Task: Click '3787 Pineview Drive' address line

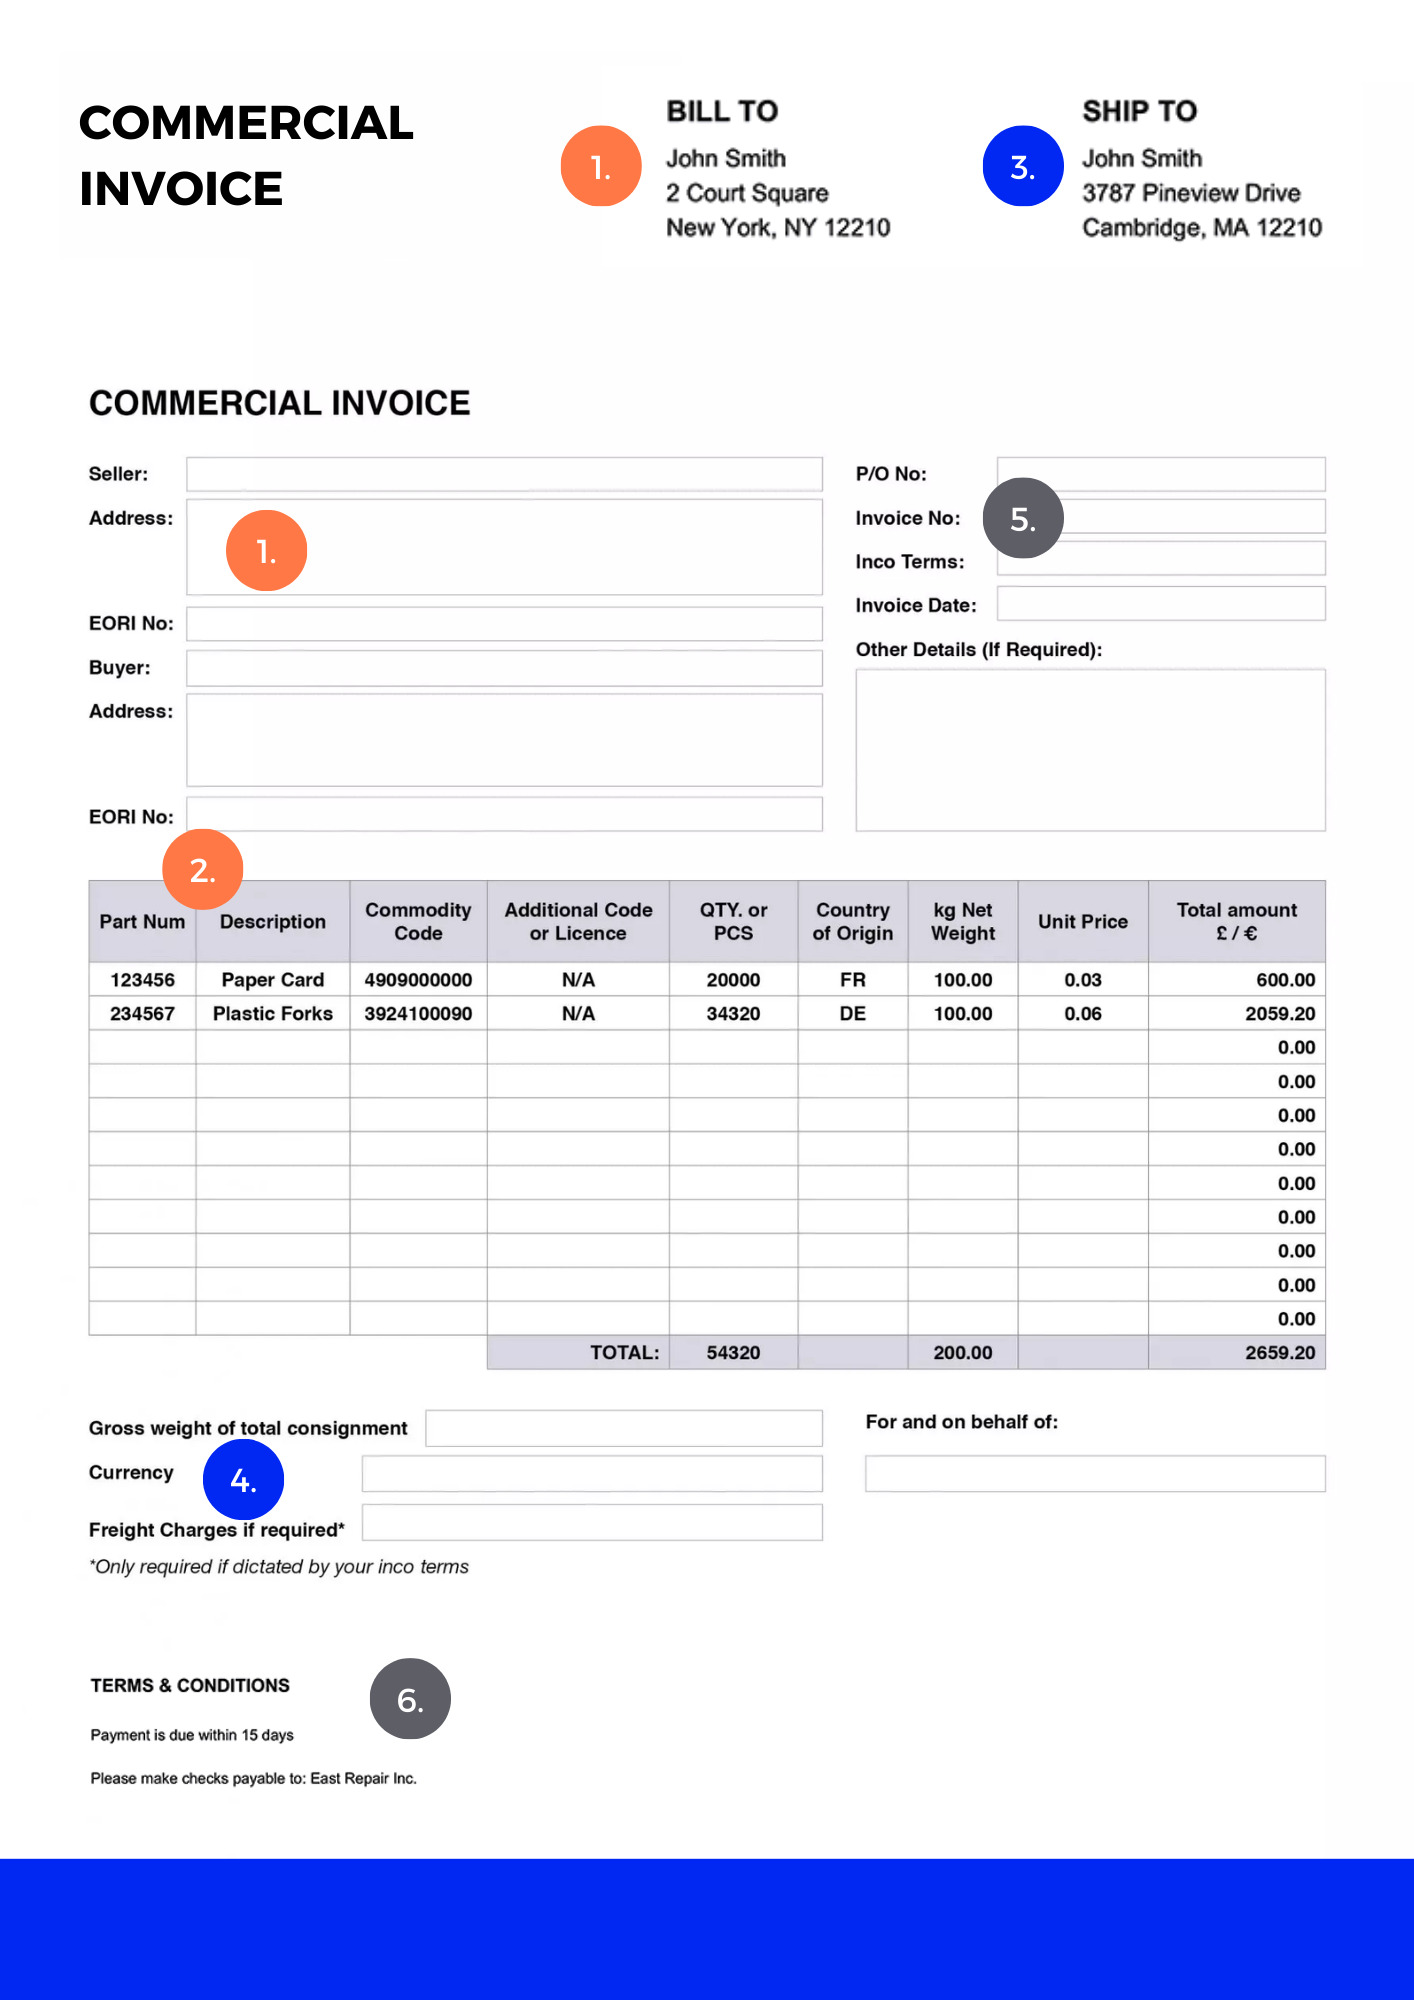Action: click(1191, 193)
